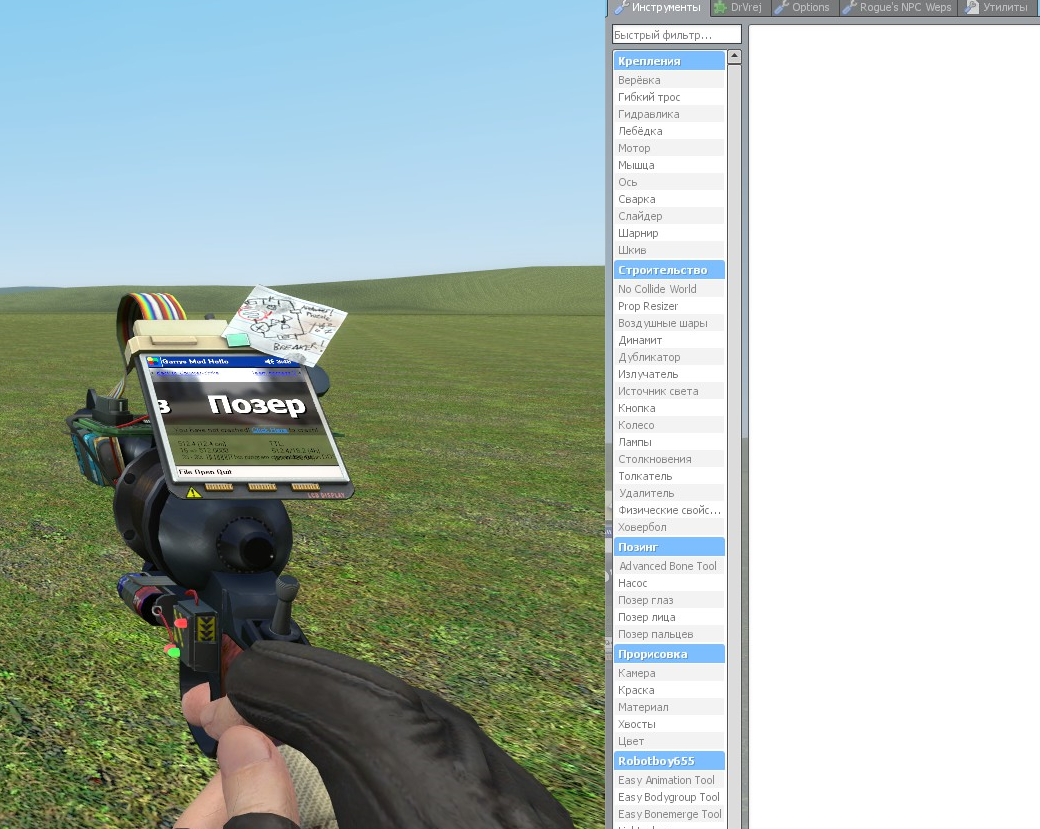Select the Материал tool

click(669, 707)
